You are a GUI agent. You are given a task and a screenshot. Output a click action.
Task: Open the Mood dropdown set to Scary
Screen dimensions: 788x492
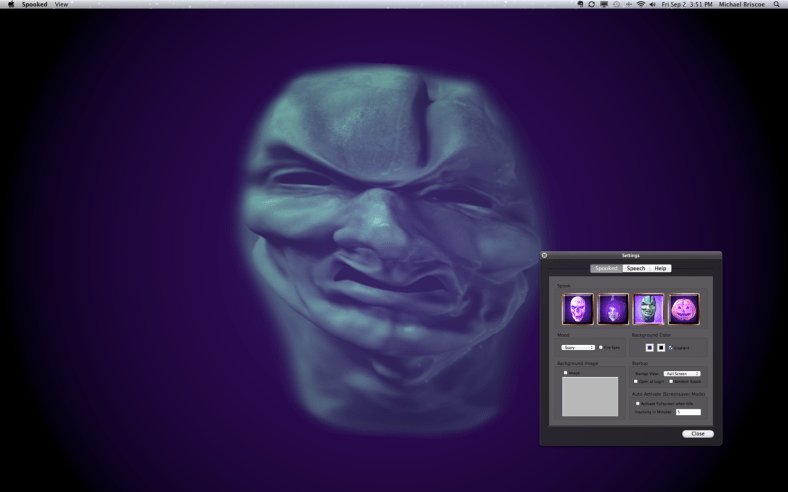point(578,347)
